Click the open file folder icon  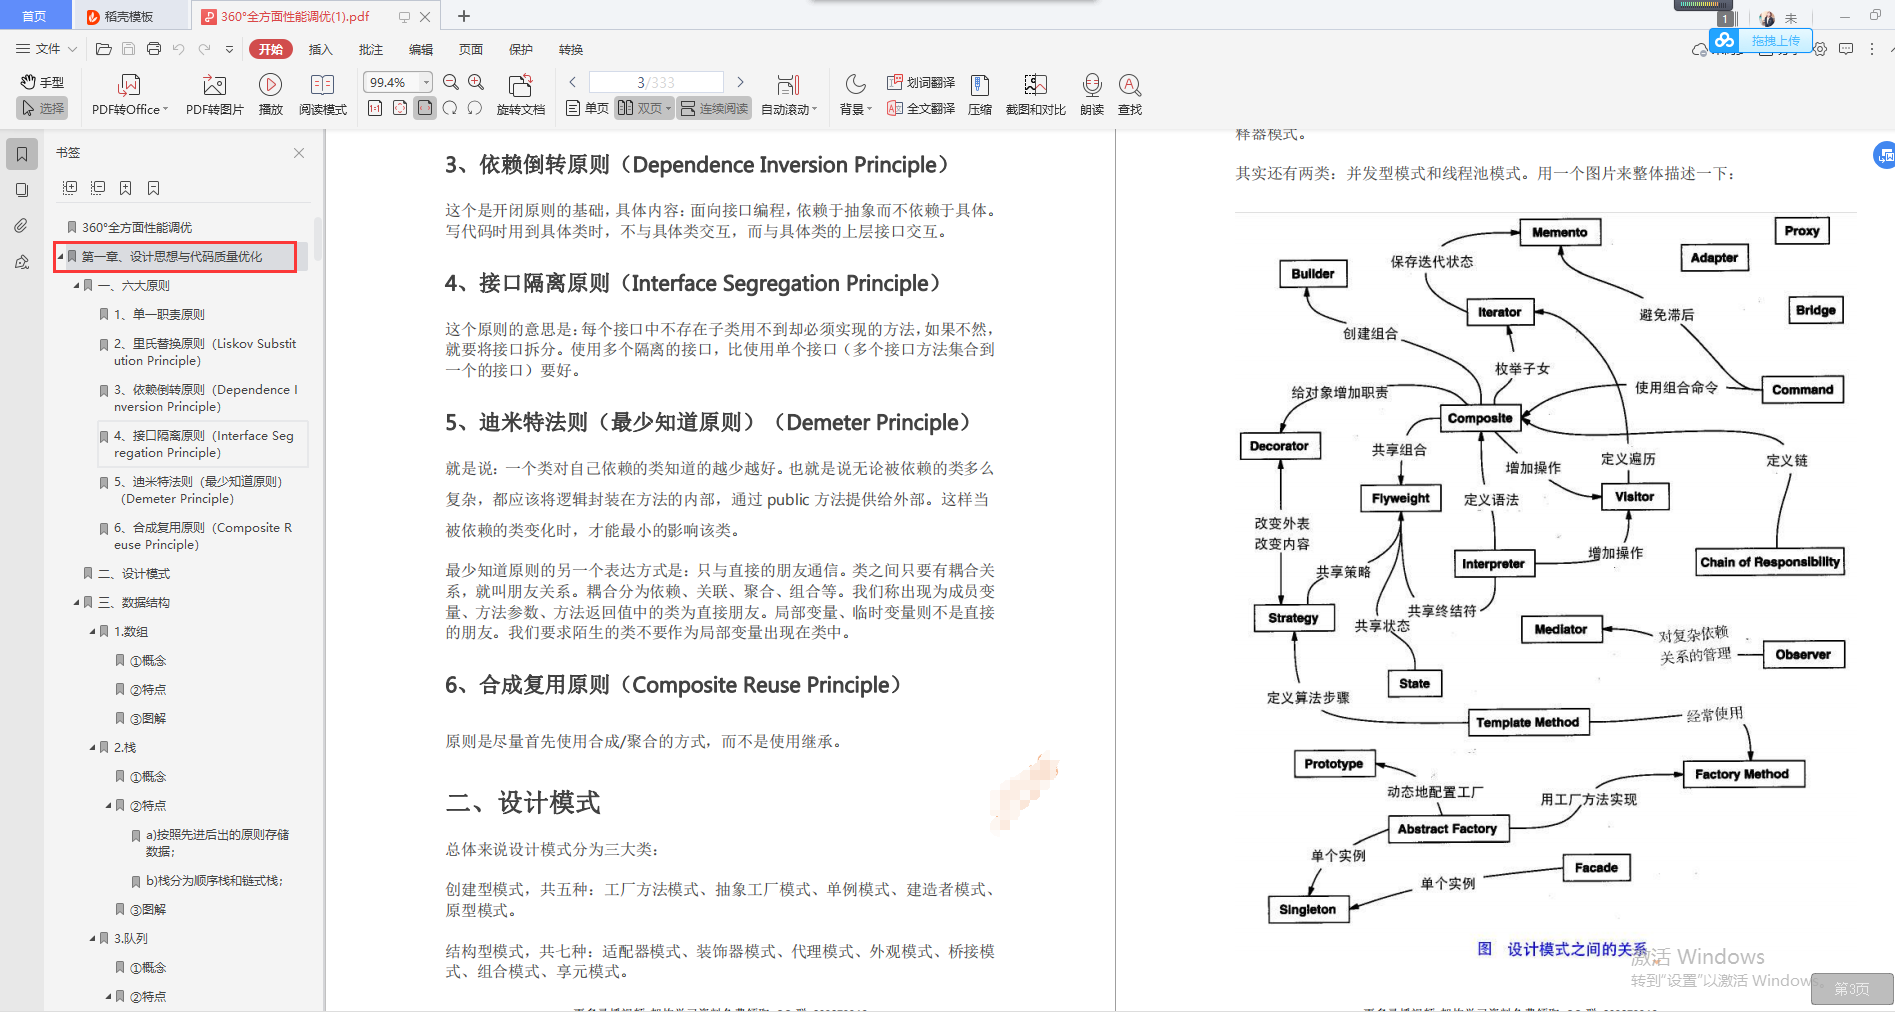pos(103,49)
